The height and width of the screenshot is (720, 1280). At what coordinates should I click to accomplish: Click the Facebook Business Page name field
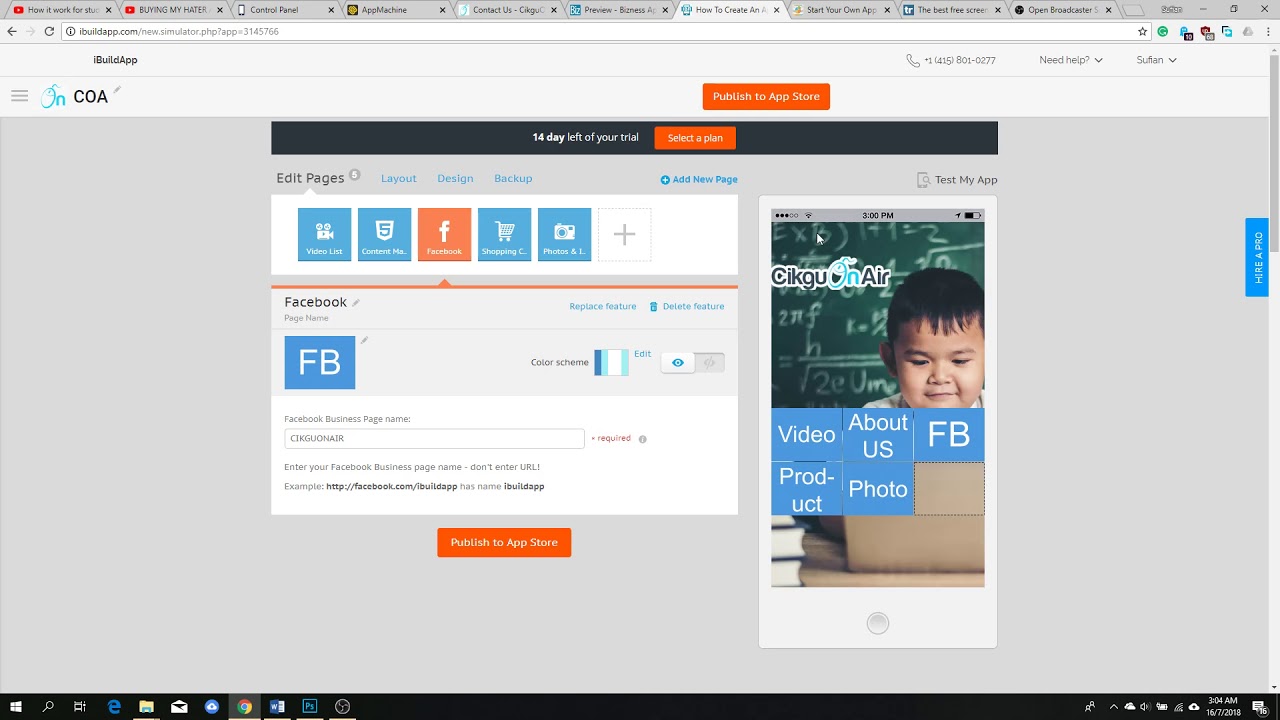pyautogui.click(x=434, y=438)
